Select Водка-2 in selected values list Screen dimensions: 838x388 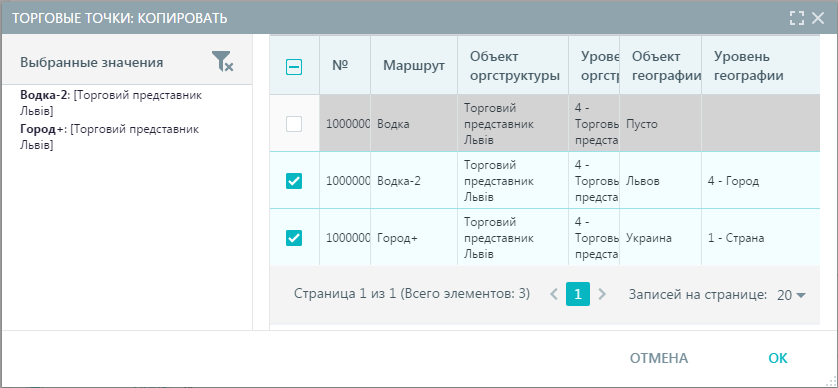(111, 103)
